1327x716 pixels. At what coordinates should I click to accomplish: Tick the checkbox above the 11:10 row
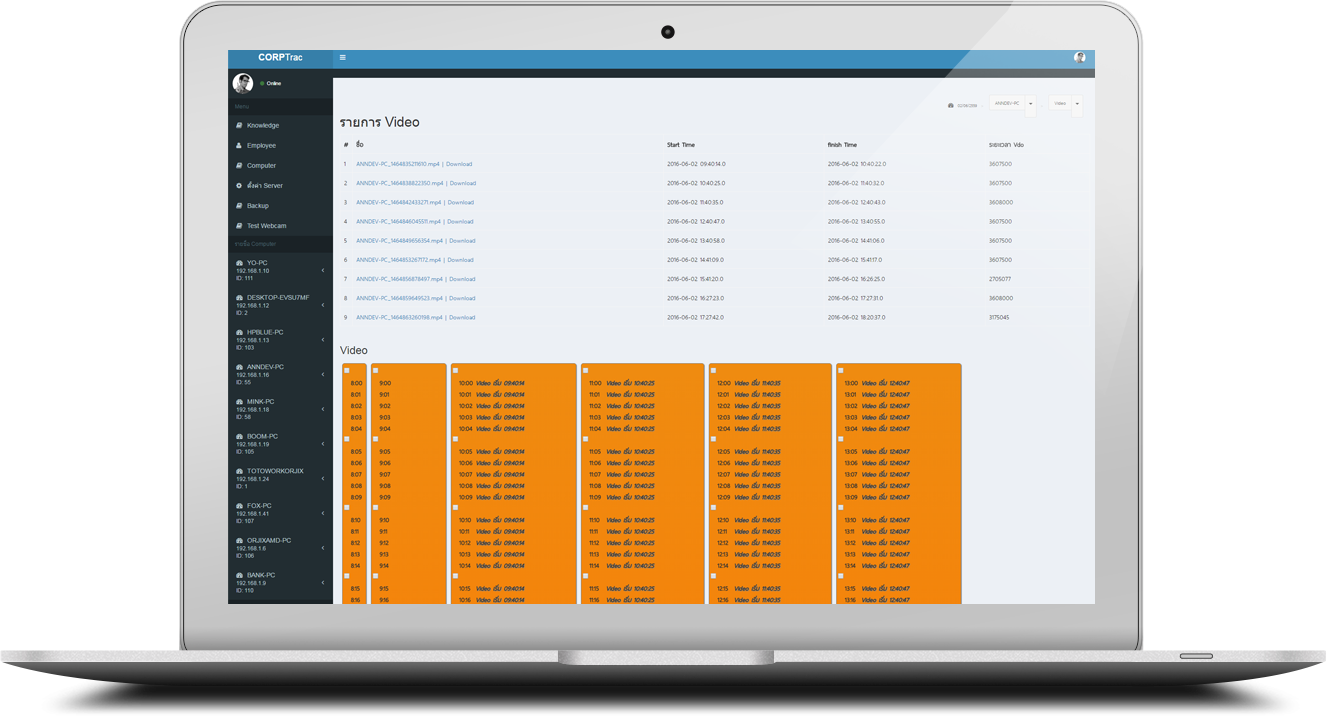coord(586,508)
